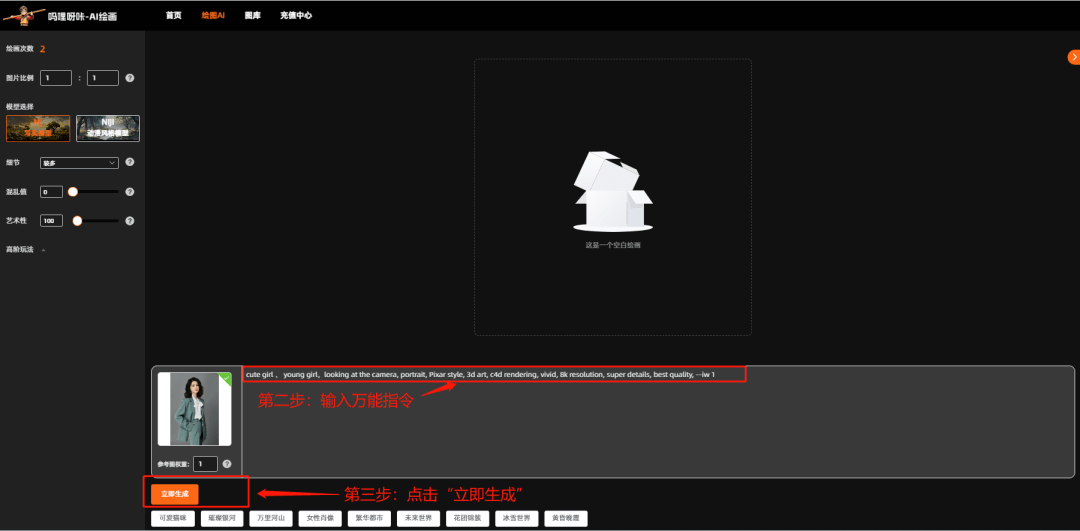The image size is (1080, 531).
Task: Click the 绘画次数 count value 2
Action: pos(43,49)
